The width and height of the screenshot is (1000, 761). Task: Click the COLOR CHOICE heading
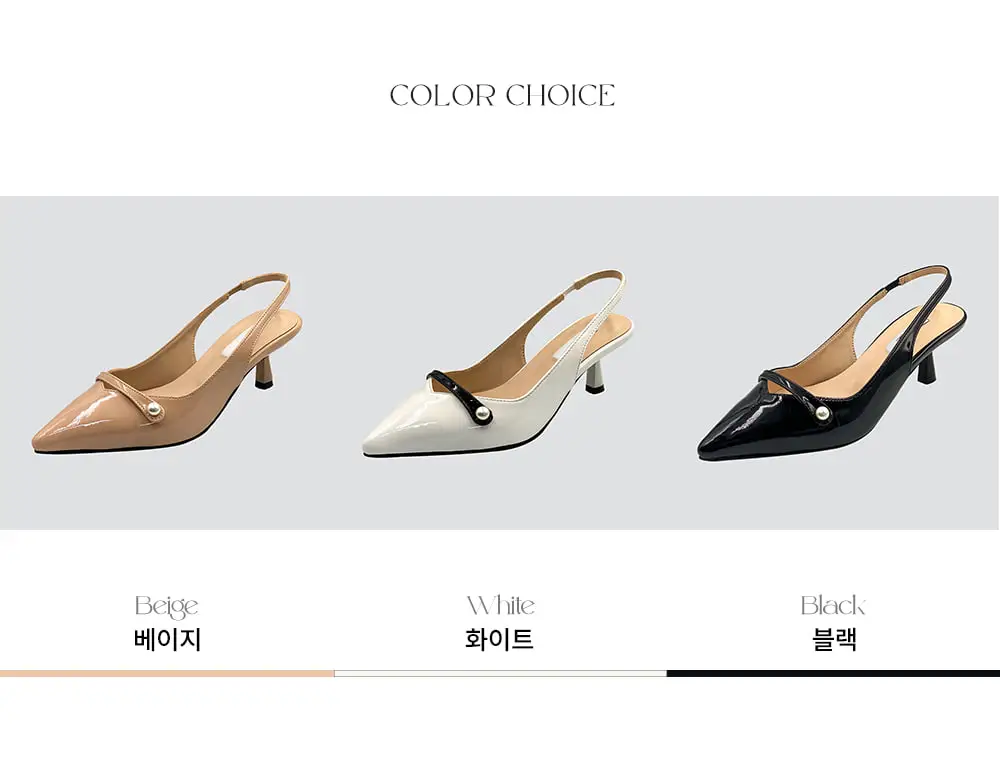coord(502,95)
